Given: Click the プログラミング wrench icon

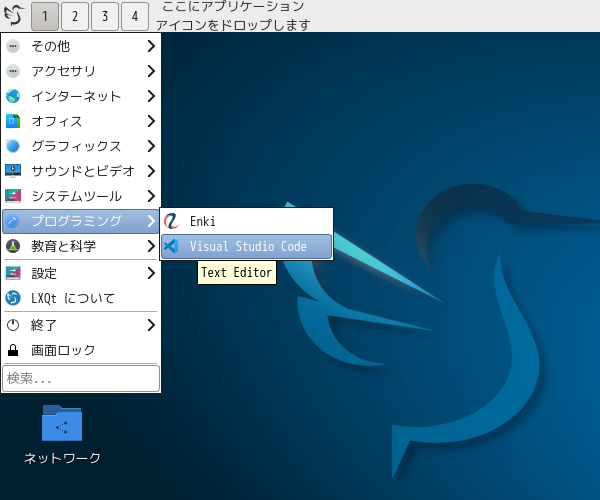Looking at the screenshot, I should [13, 221].
